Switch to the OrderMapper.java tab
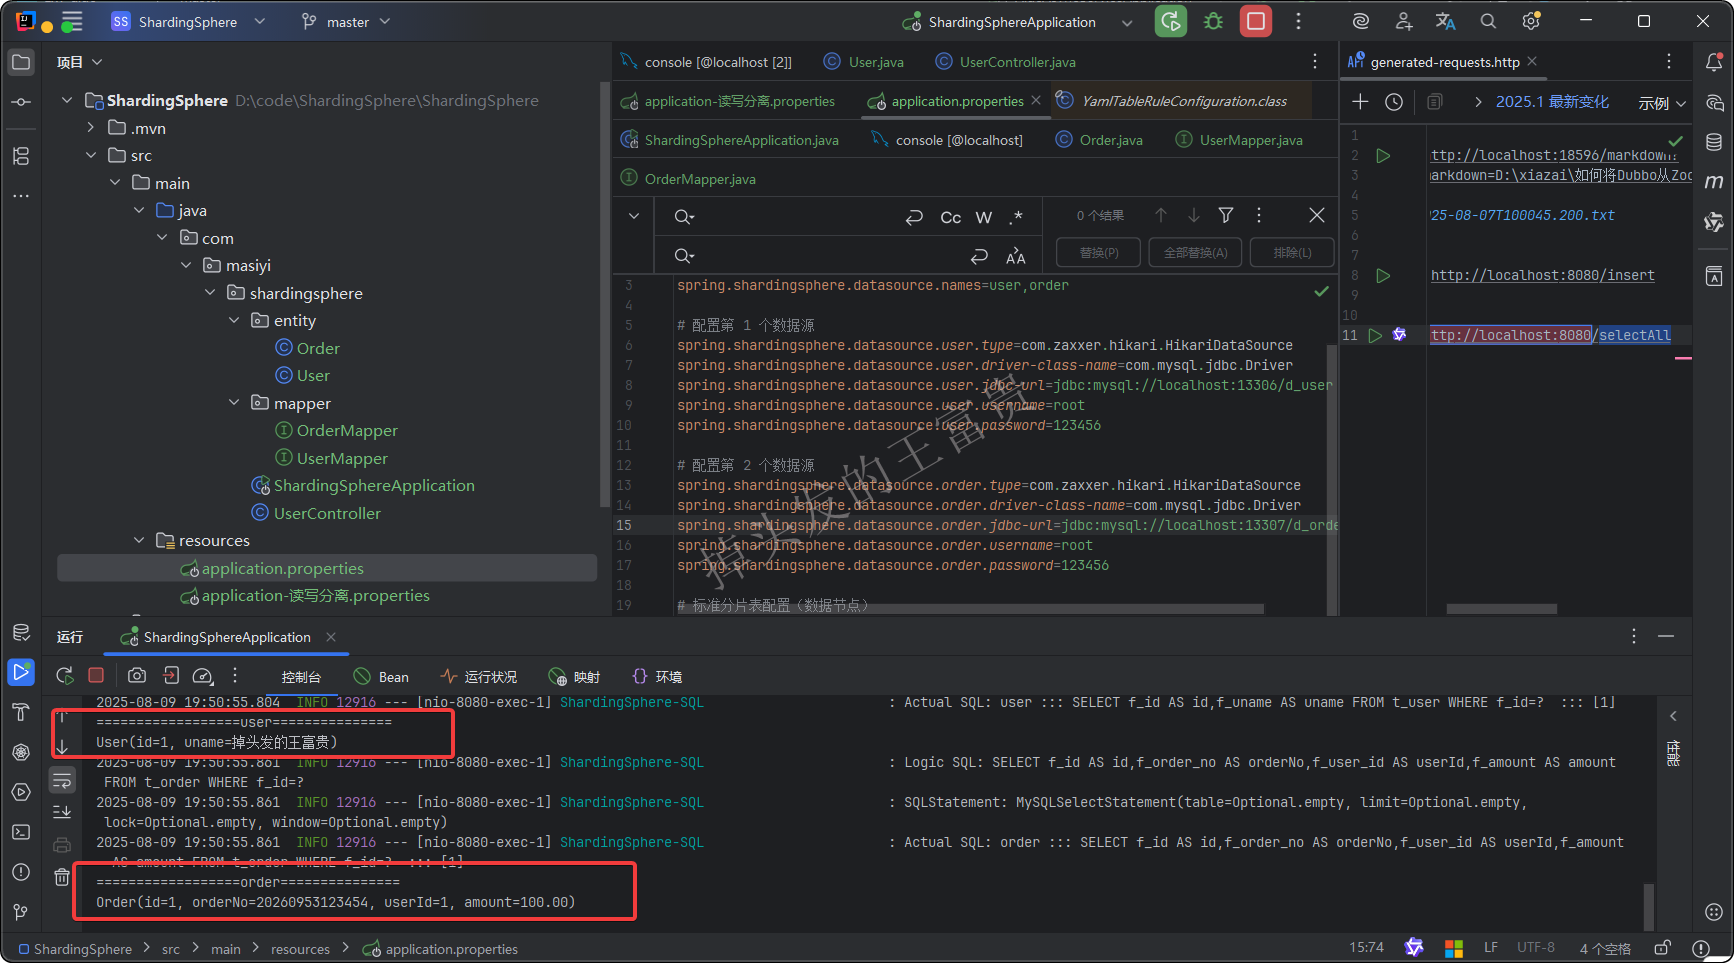Image resolution: width=1734 pixels, height=963 pixels. [x=688, y=179]
